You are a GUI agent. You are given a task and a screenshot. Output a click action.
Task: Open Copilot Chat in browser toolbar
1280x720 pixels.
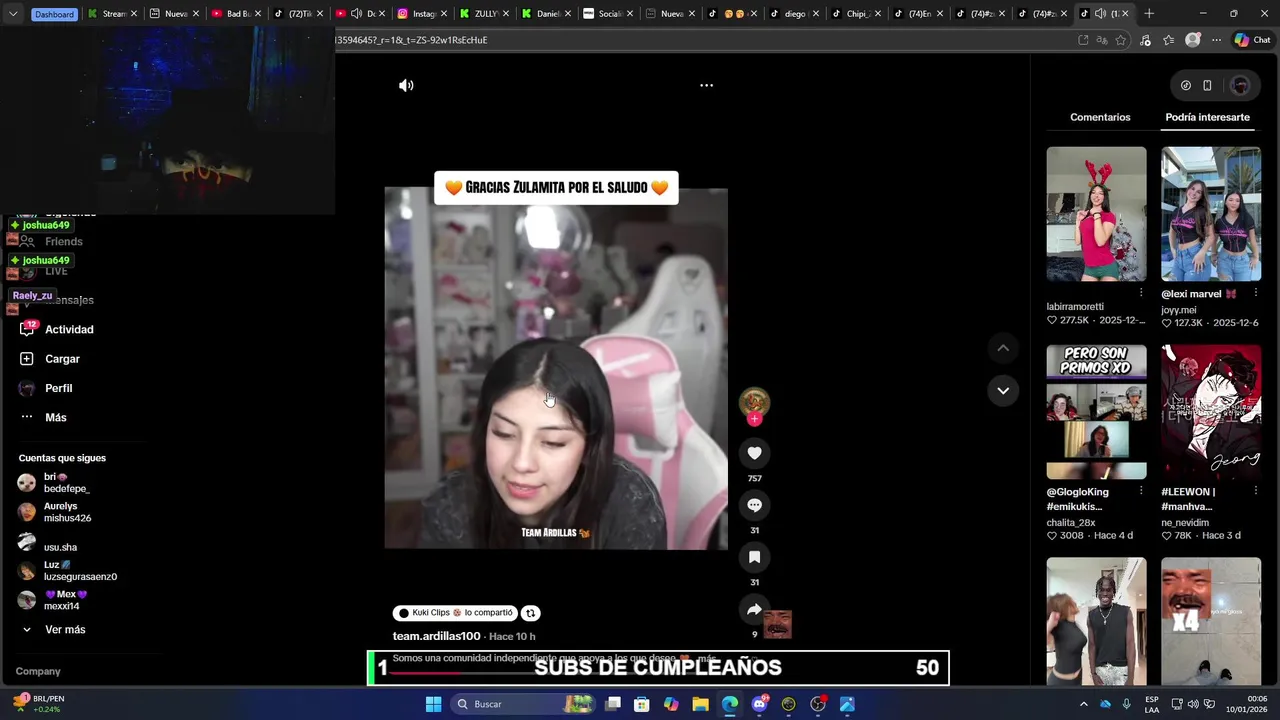(1252, 40)
